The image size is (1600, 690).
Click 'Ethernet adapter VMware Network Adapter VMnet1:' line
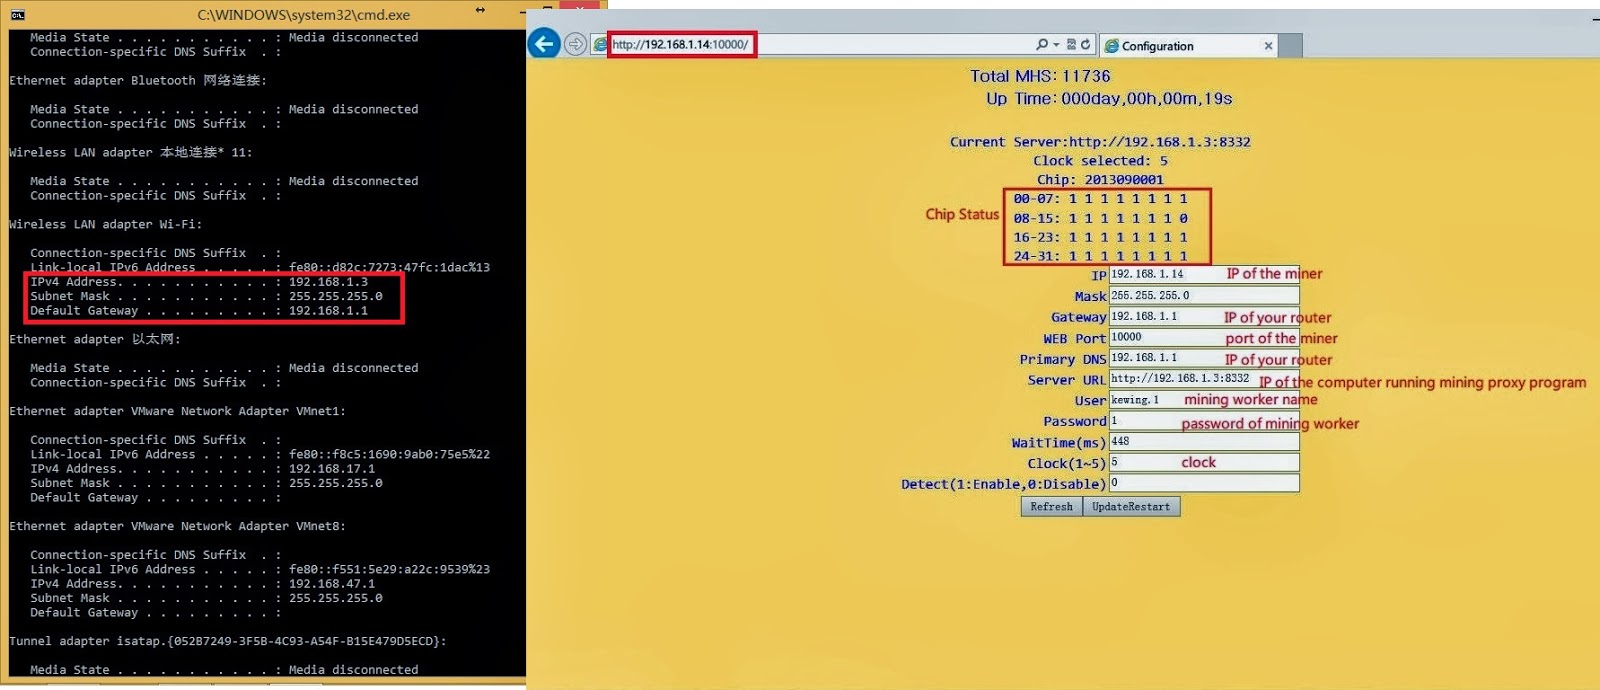177,411
